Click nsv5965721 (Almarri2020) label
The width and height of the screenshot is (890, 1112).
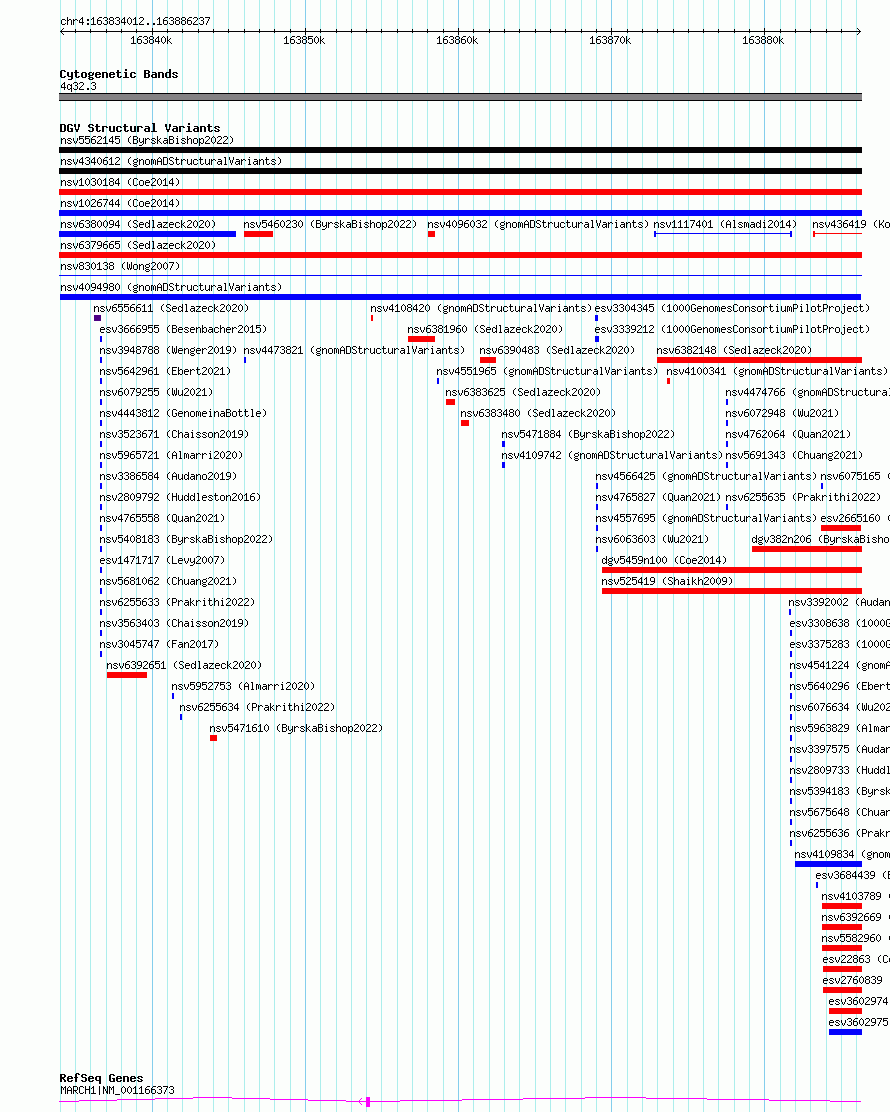coord(171,455)
